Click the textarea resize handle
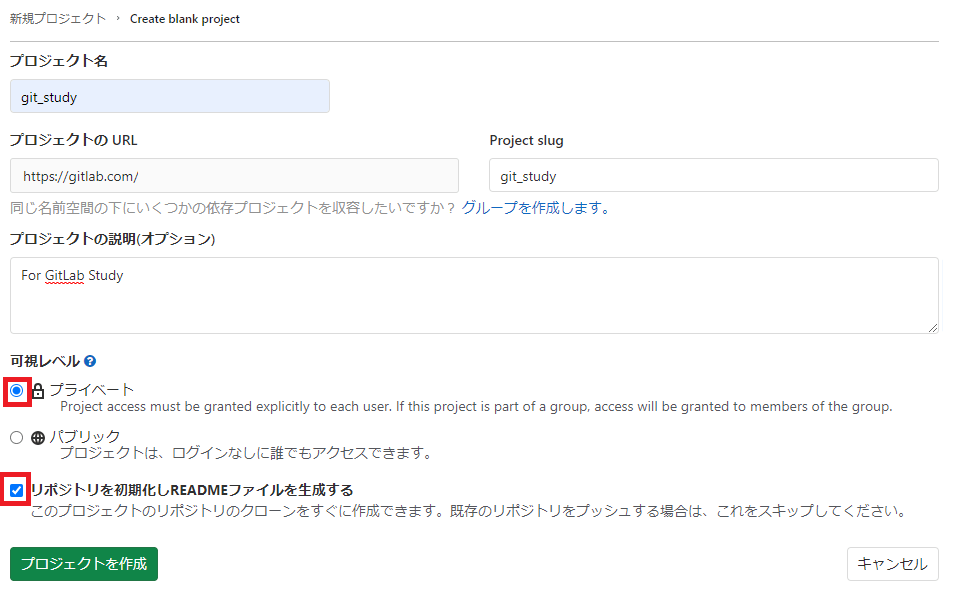The width and height of the screenshot is (959, 595). 932,329
